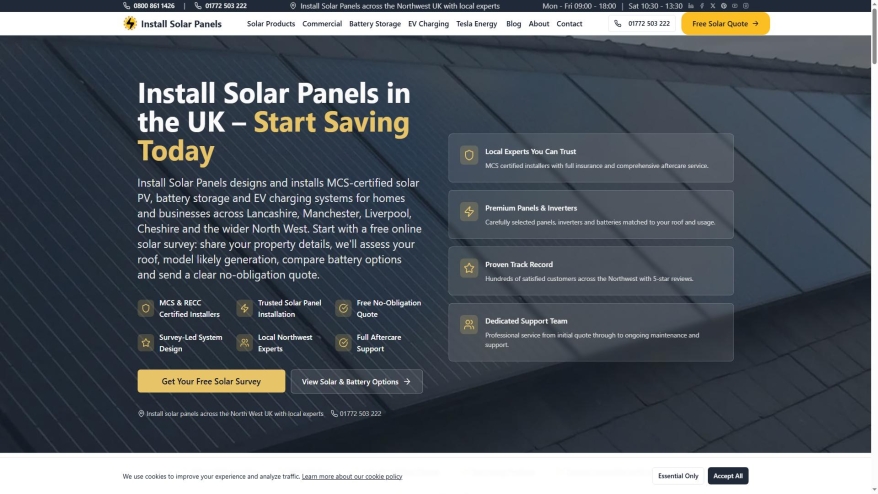This screenshot has height=494, width=878.
Task: Click Get Your Free Solar Survey
Action: [211, 381]
